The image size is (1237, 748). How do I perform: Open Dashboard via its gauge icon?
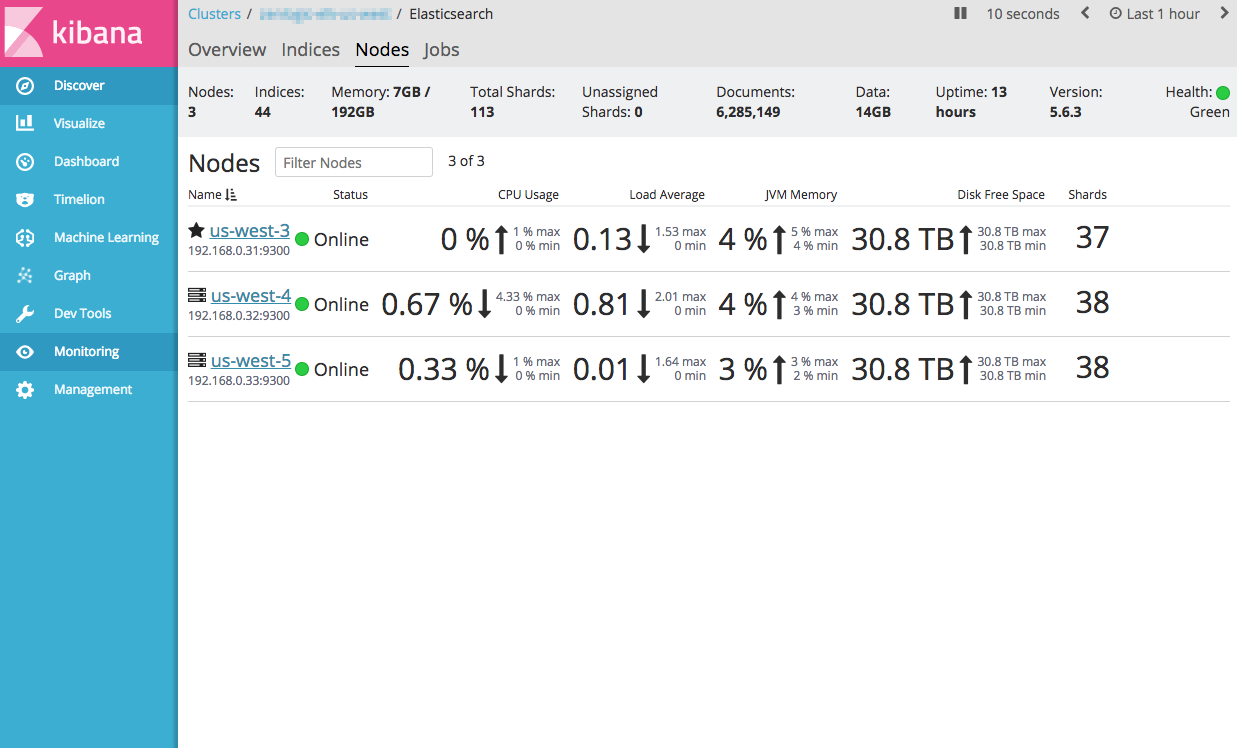(x=25, y=162)
